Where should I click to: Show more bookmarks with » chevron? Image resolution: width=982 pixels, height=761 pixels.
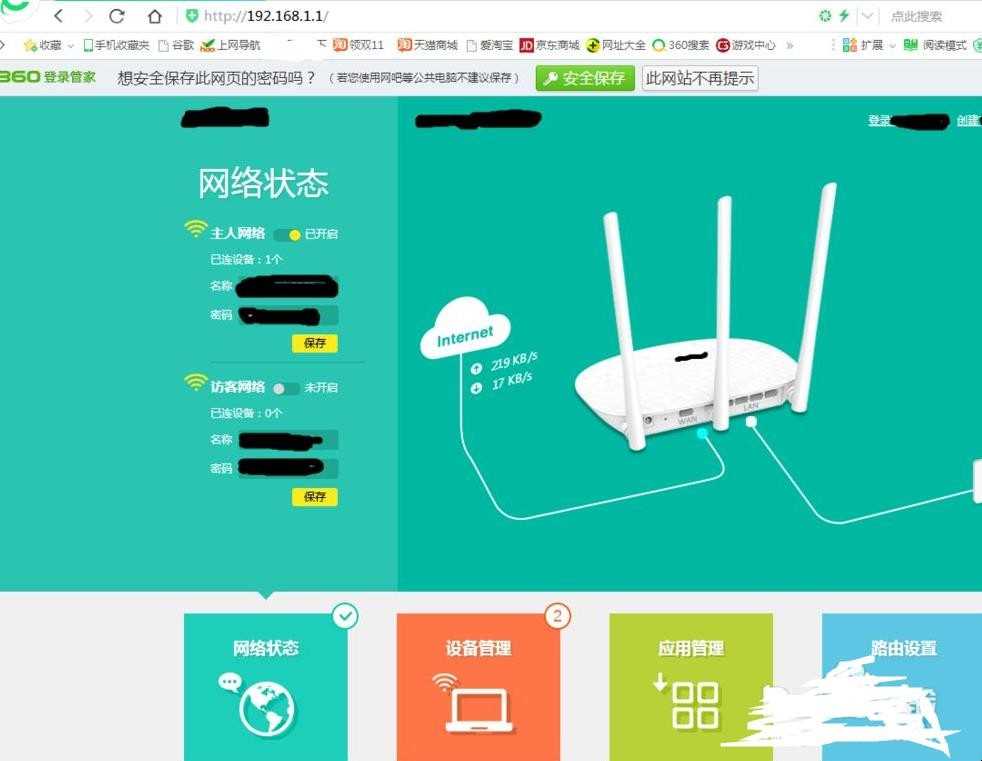coord(790,45)
